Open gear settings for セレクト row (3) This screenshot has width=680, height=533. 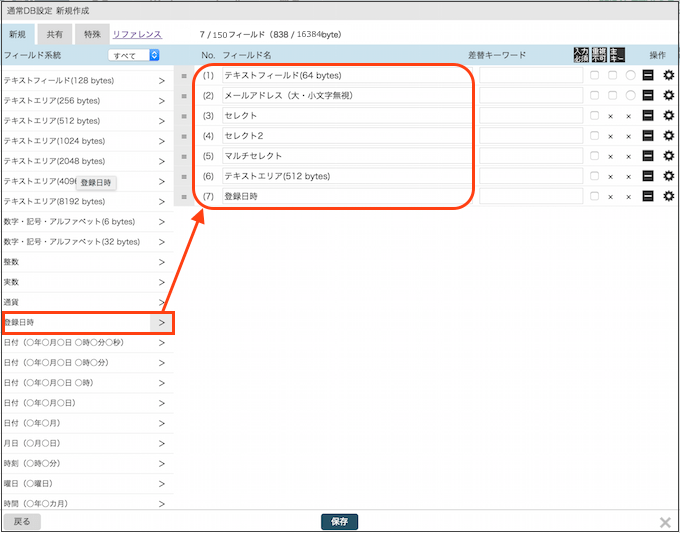click(669, 115)
